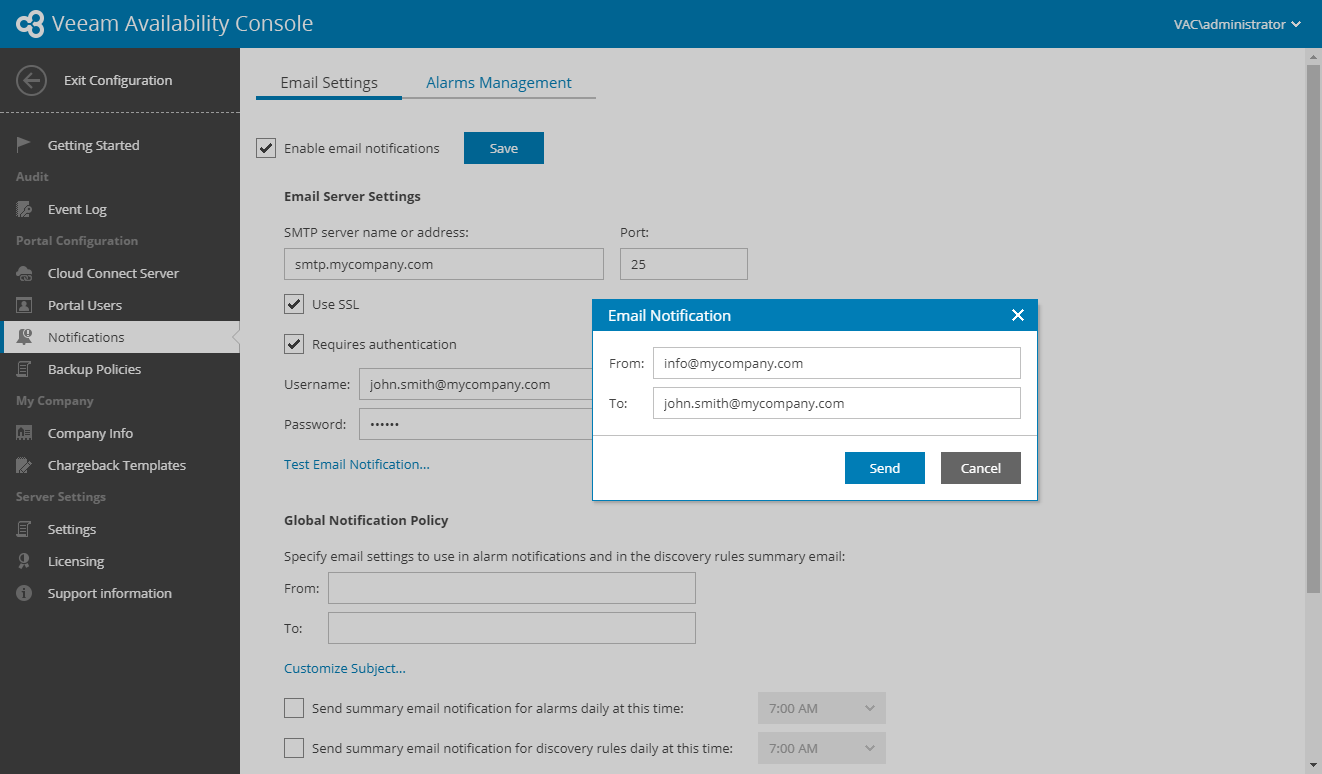Click the Portal Users icon
The image size is (1322, 774).
point(25,305)
